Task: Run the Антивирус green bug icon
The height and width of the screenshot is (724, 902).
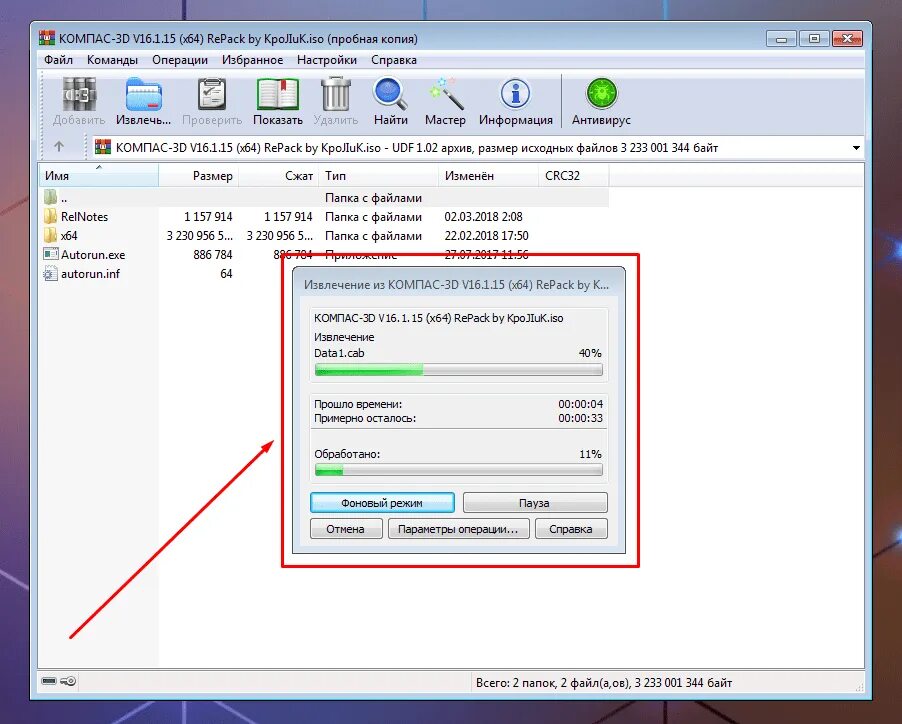Action: click(x=601, y=94)
